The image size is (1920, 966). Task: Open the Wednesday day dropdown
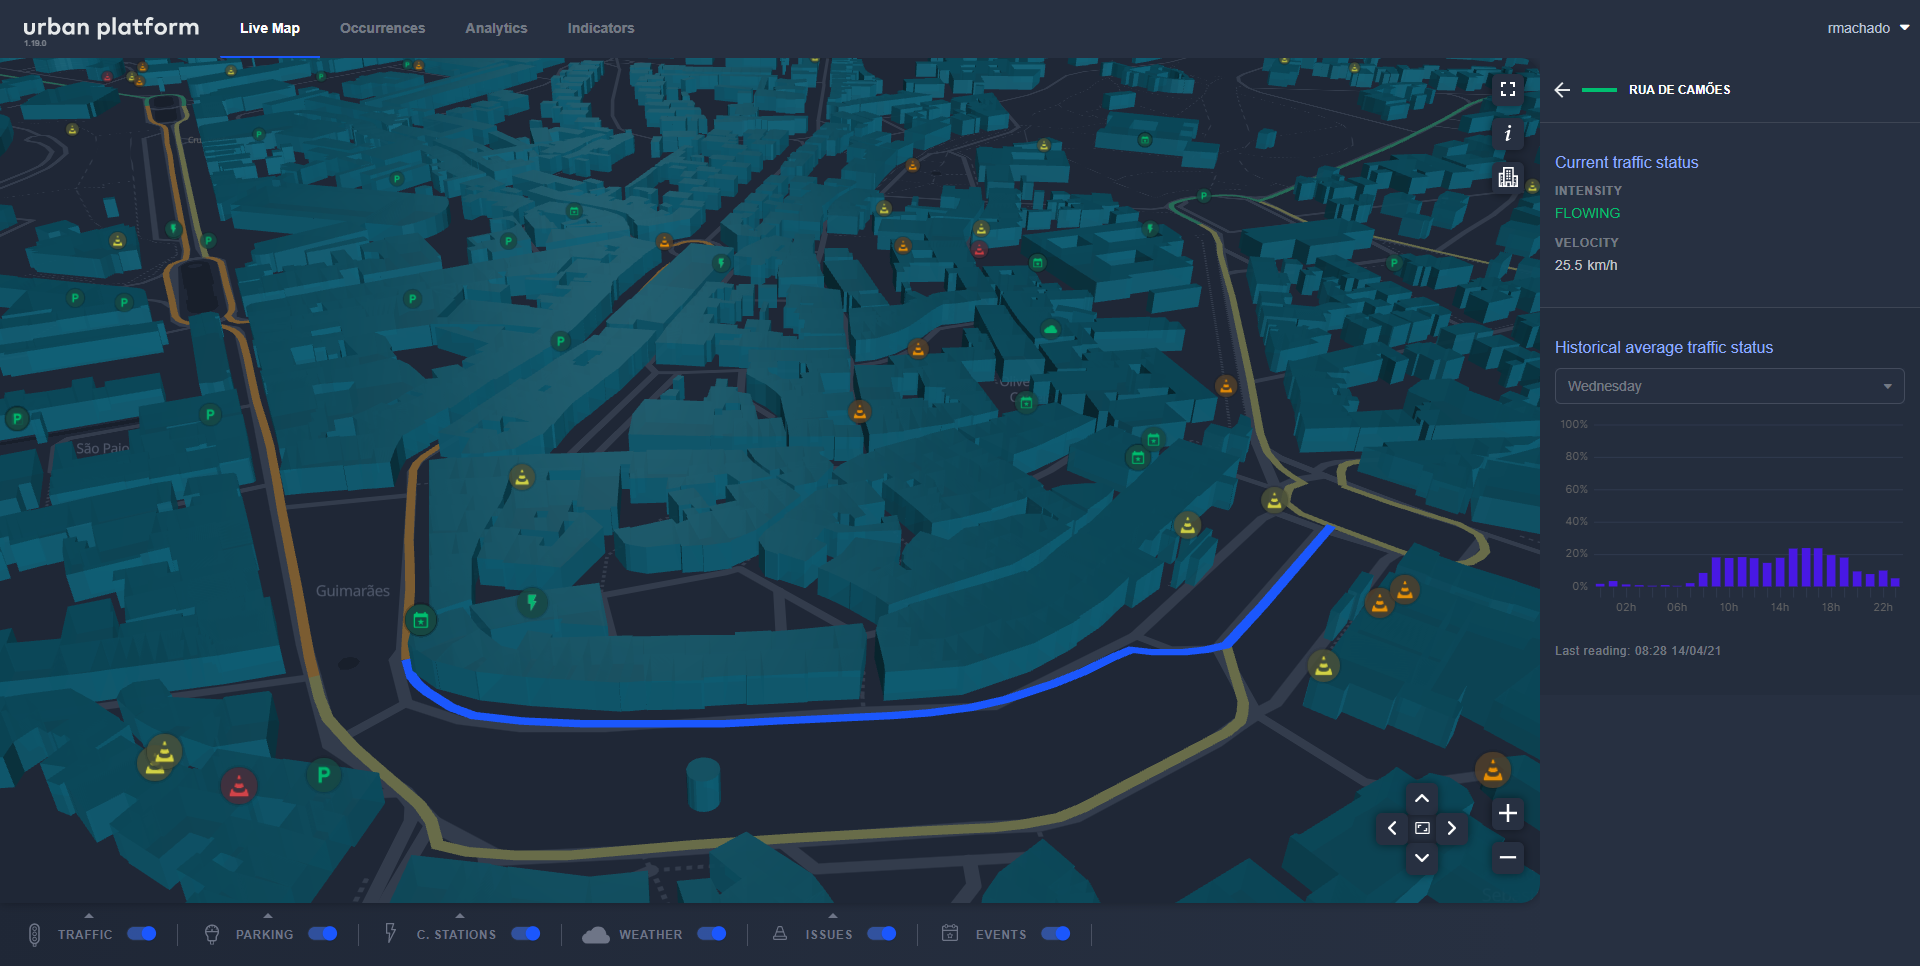click(1729, 386)
